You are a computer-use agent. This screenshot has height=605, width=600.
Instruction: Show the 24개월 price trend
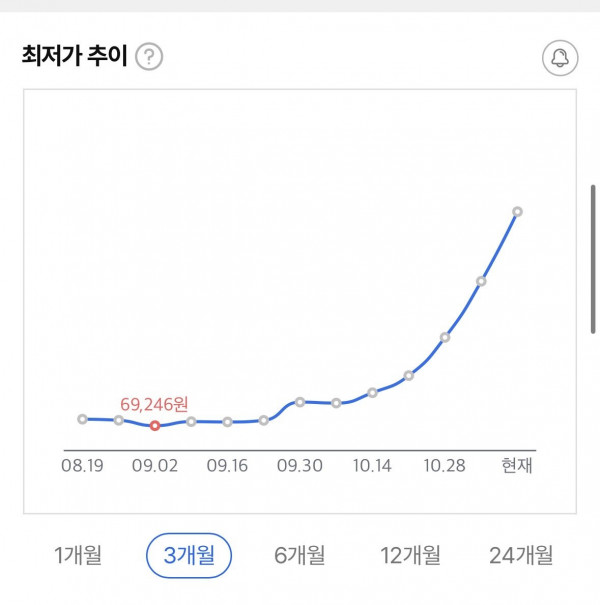click(521, 555)
